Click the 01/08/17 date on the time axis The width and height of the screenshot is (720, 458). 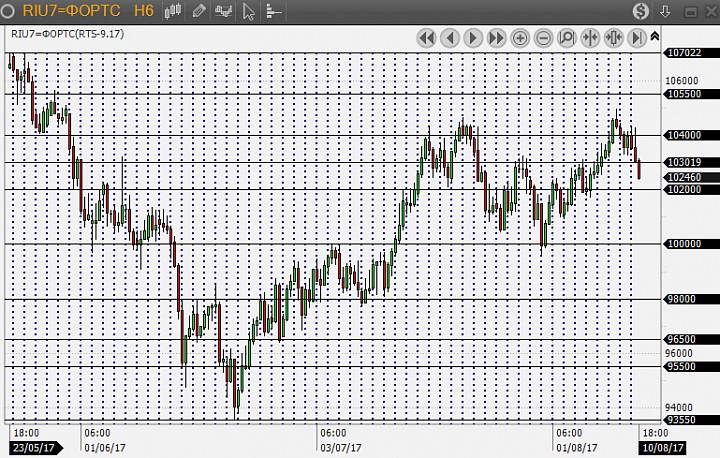(577, 447)
